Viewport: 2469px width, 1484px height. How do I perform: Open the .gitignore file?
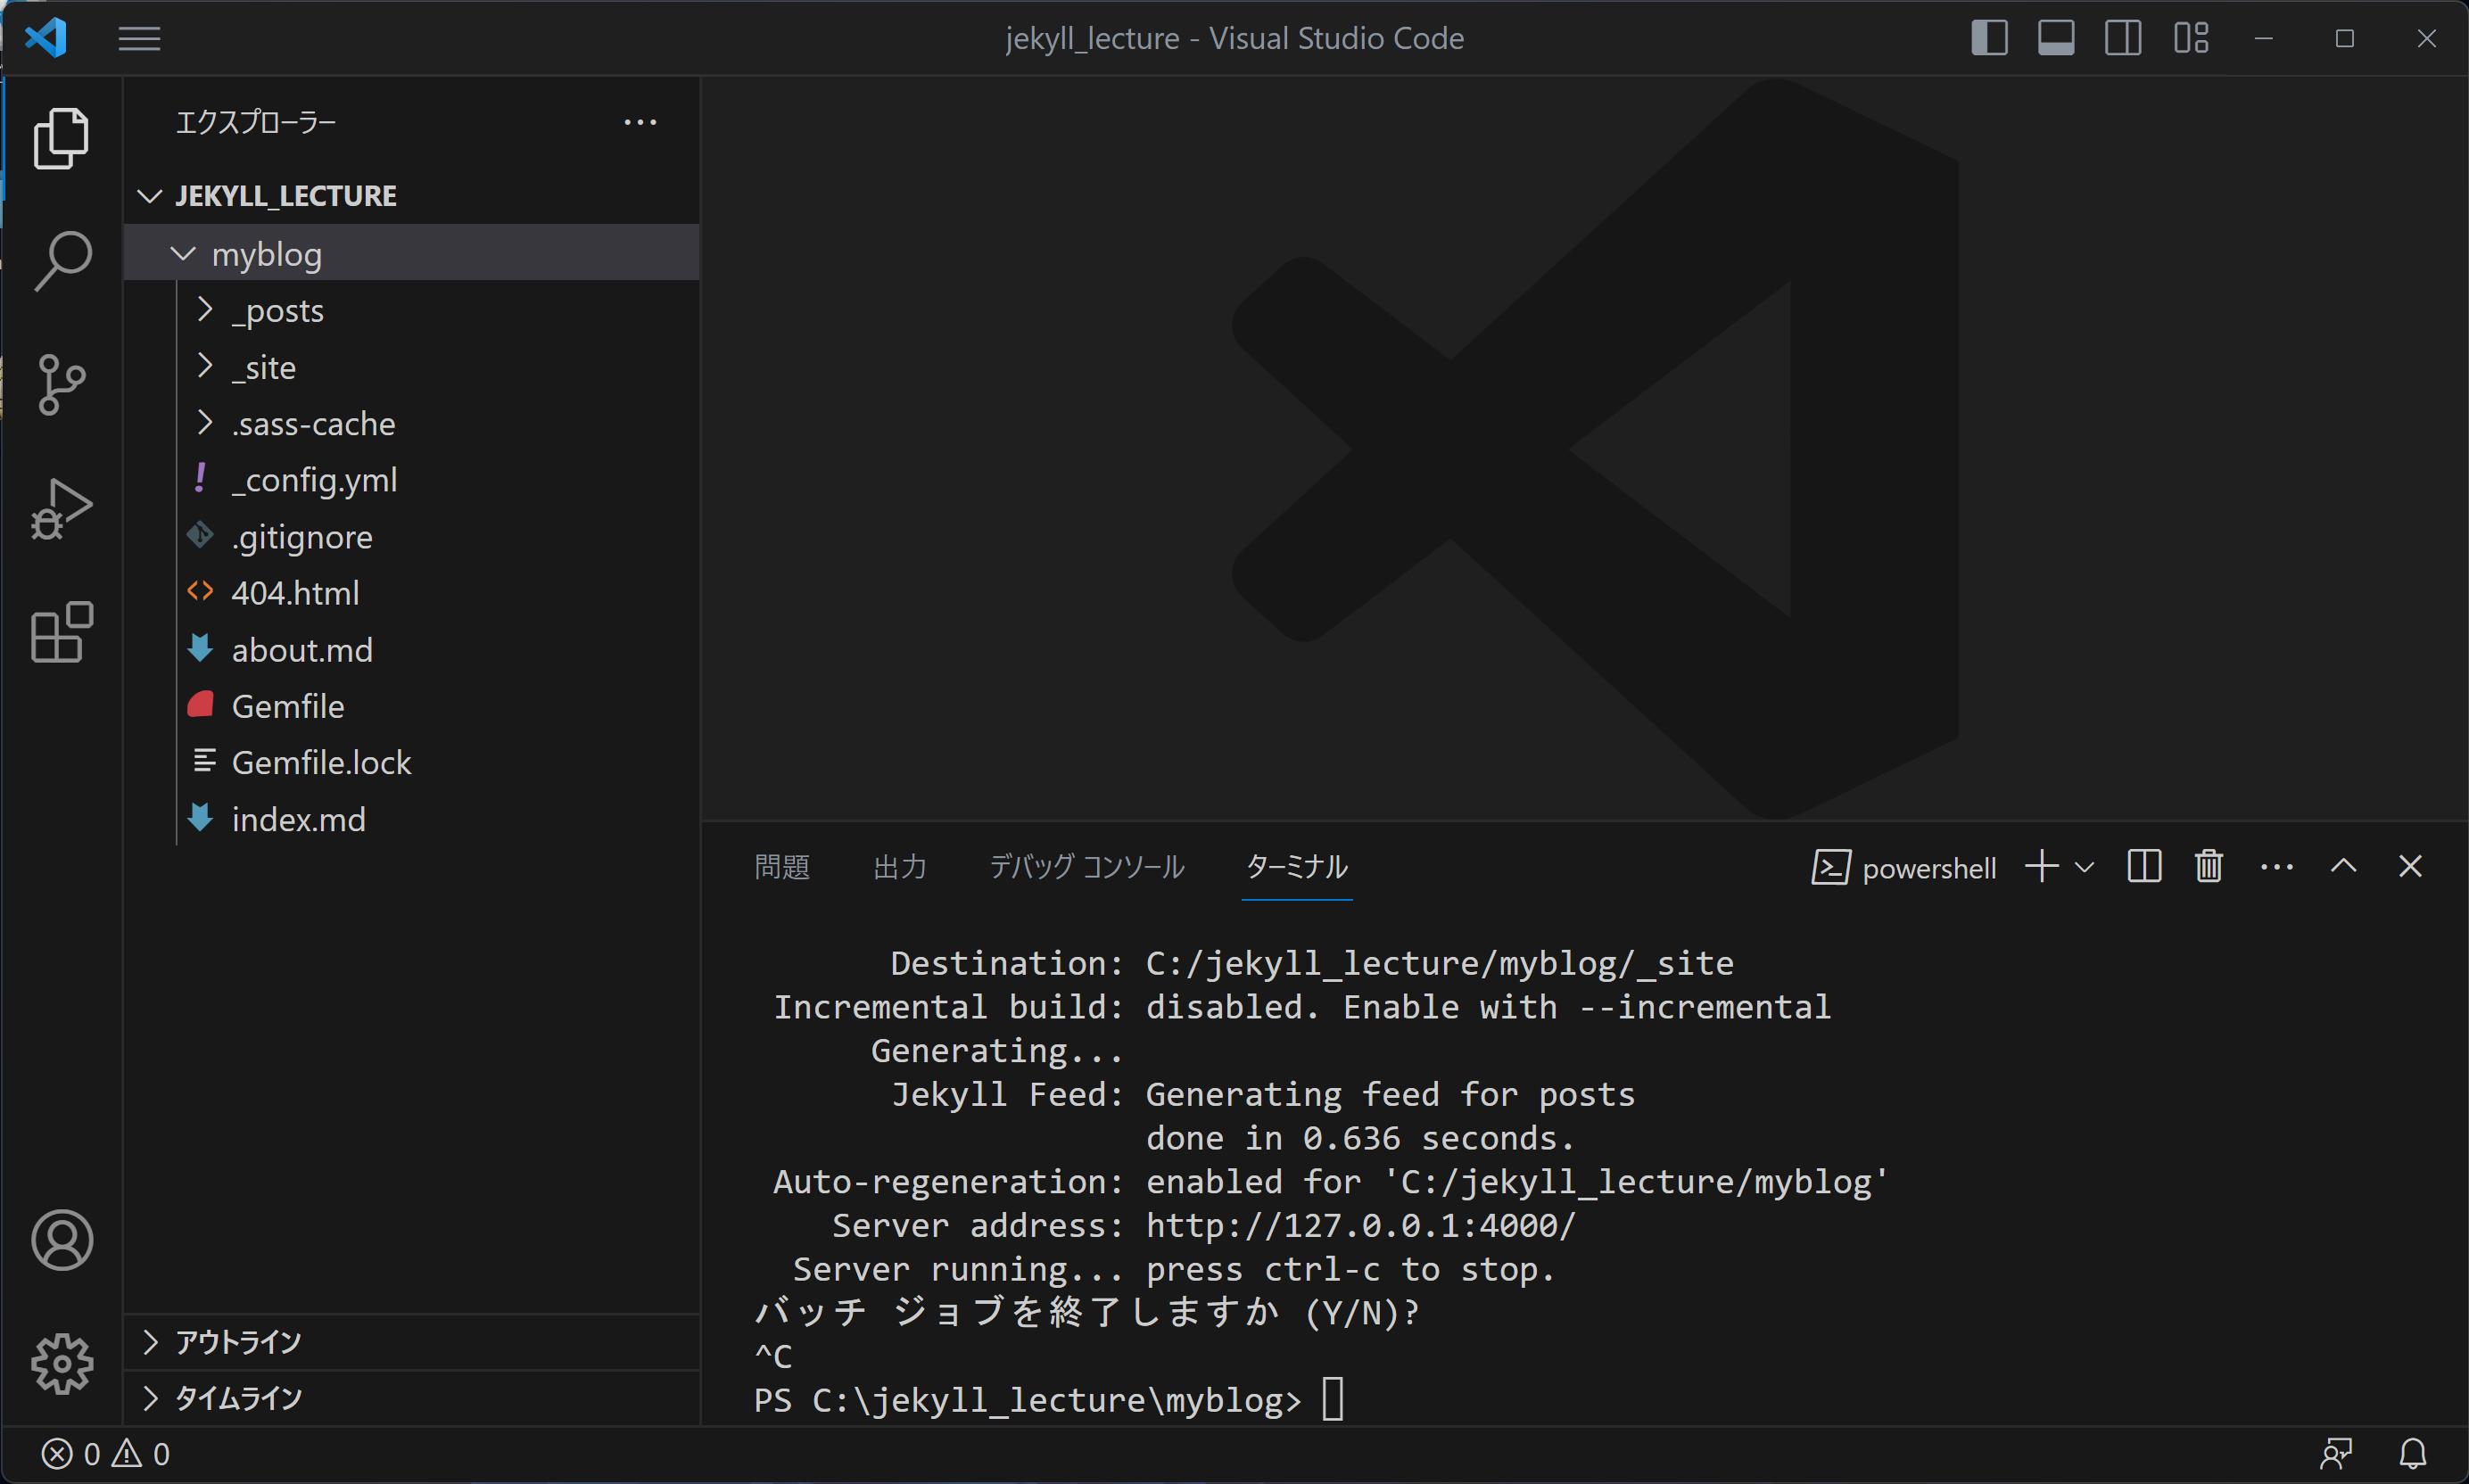tap(410, 537)
